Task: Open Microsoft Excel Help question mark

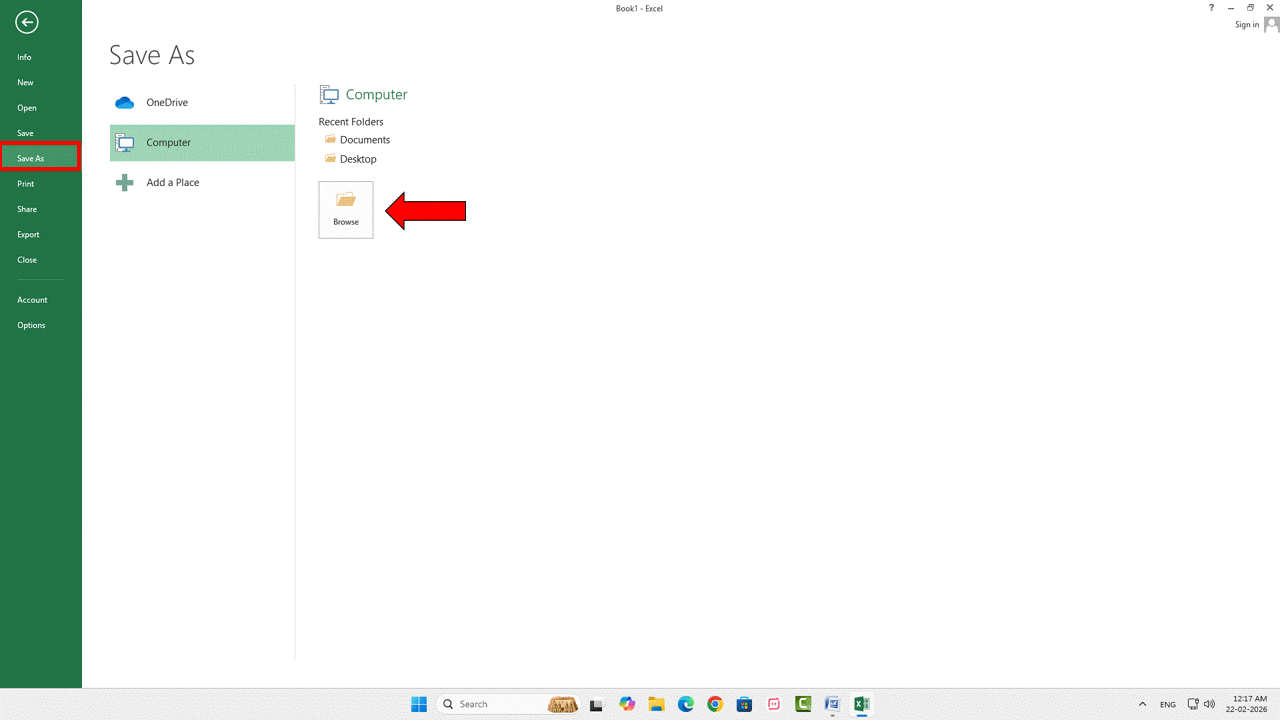Action: click(x=1211, y=8)
